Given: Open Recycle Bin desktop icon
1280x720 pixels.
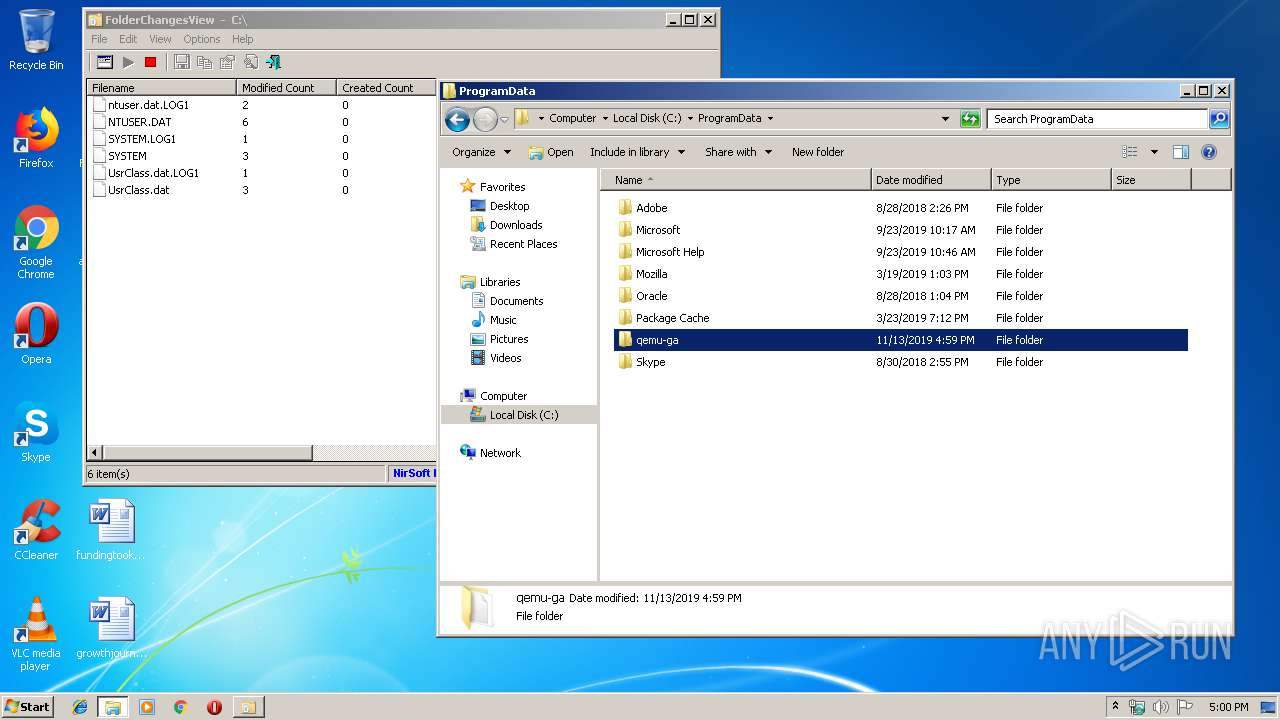Looking at the screenshot, I should 36,40.
